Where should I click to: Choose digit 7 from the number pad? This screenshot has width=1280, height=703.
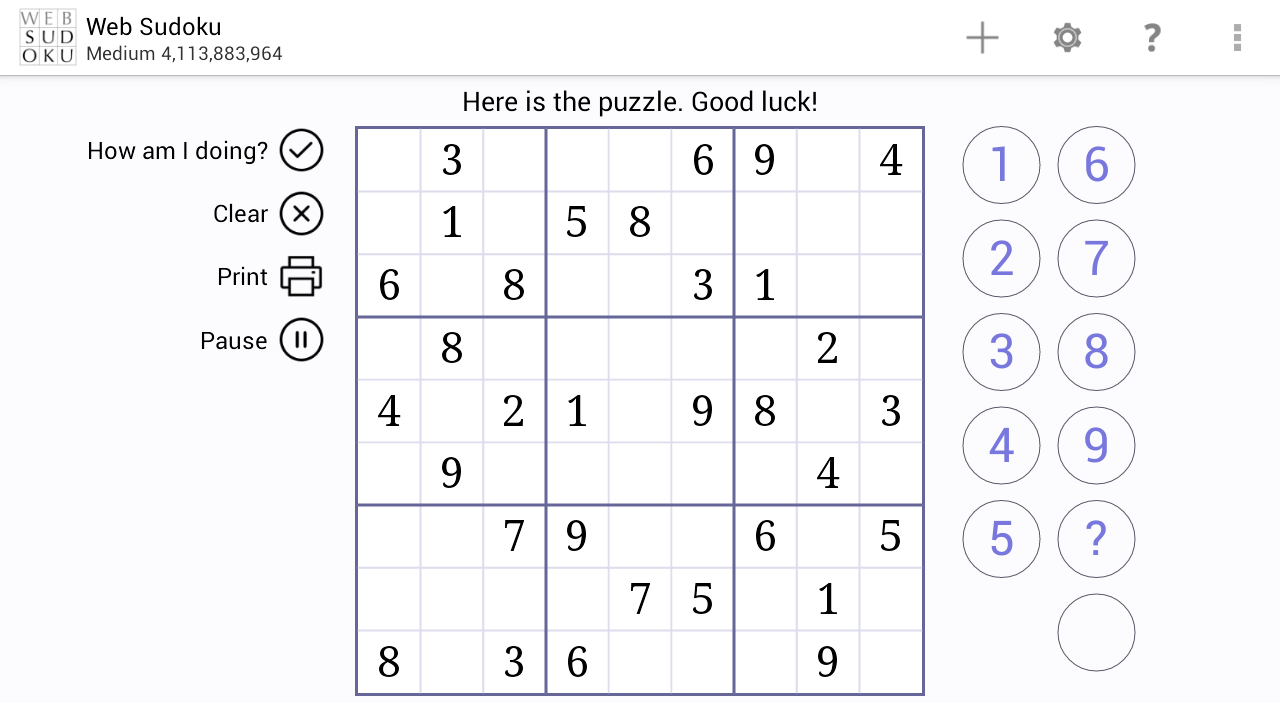click(1096, 259)
